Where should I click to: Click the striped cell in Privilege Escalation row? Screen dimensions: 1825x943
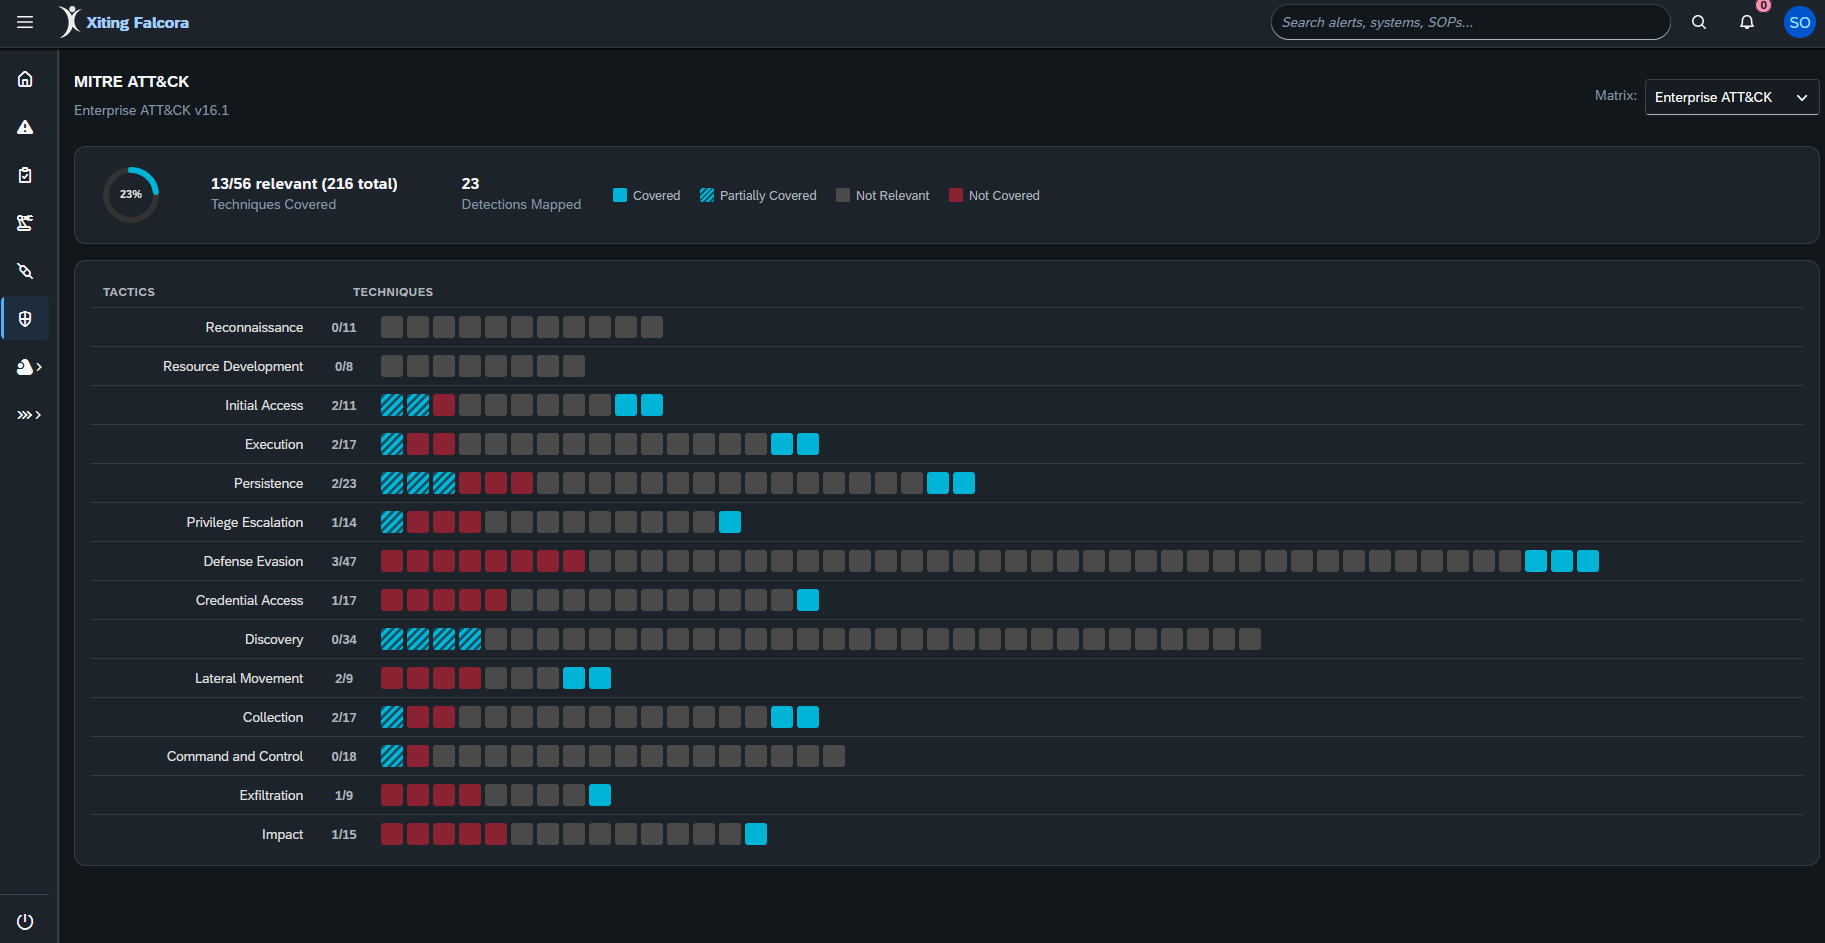tap(392, 522)
